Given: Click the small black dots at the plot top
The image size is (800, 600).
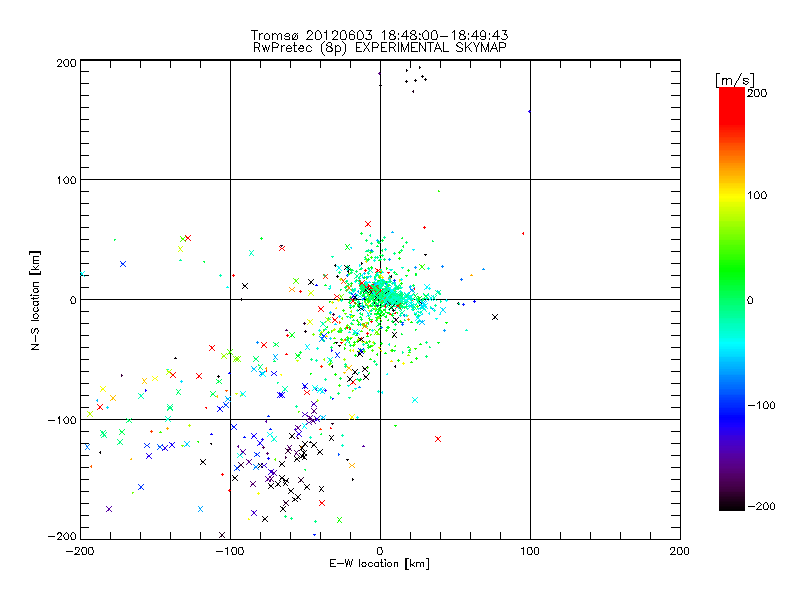Looking at the screenshot, I should 416,79.
